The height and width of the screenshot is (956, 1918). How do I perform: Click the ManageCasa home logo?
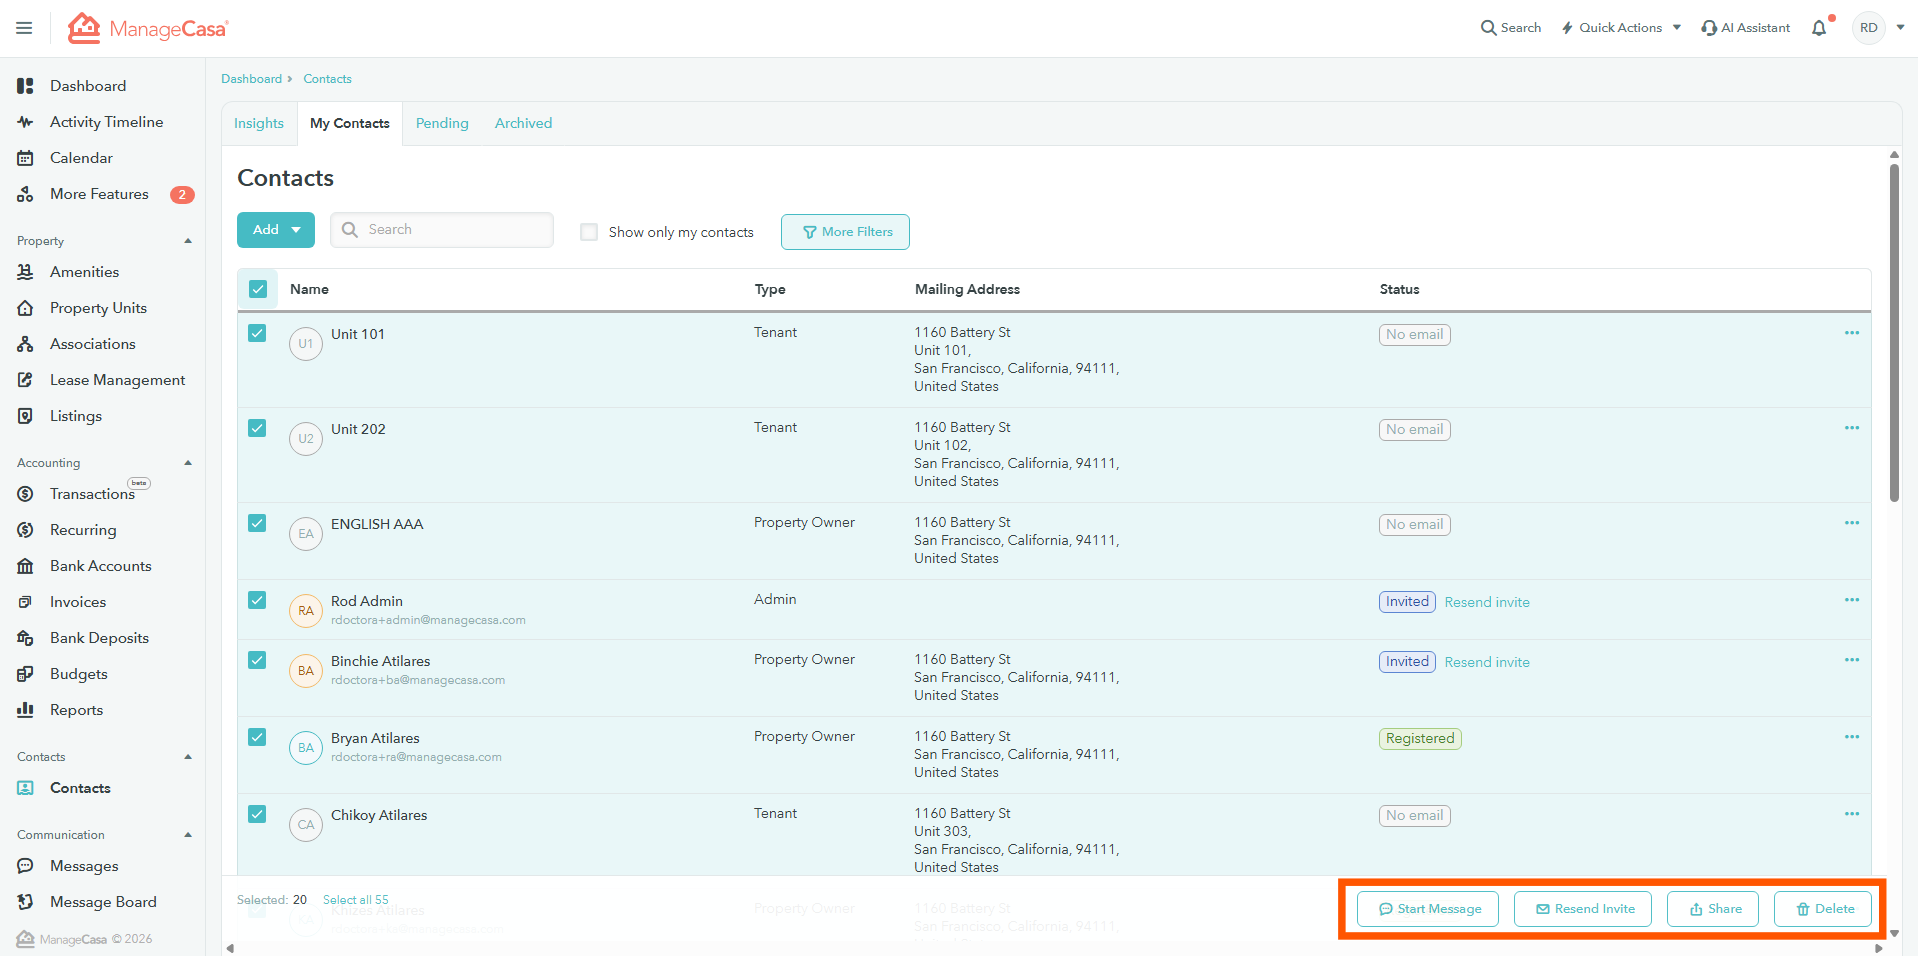click(148, 28)
